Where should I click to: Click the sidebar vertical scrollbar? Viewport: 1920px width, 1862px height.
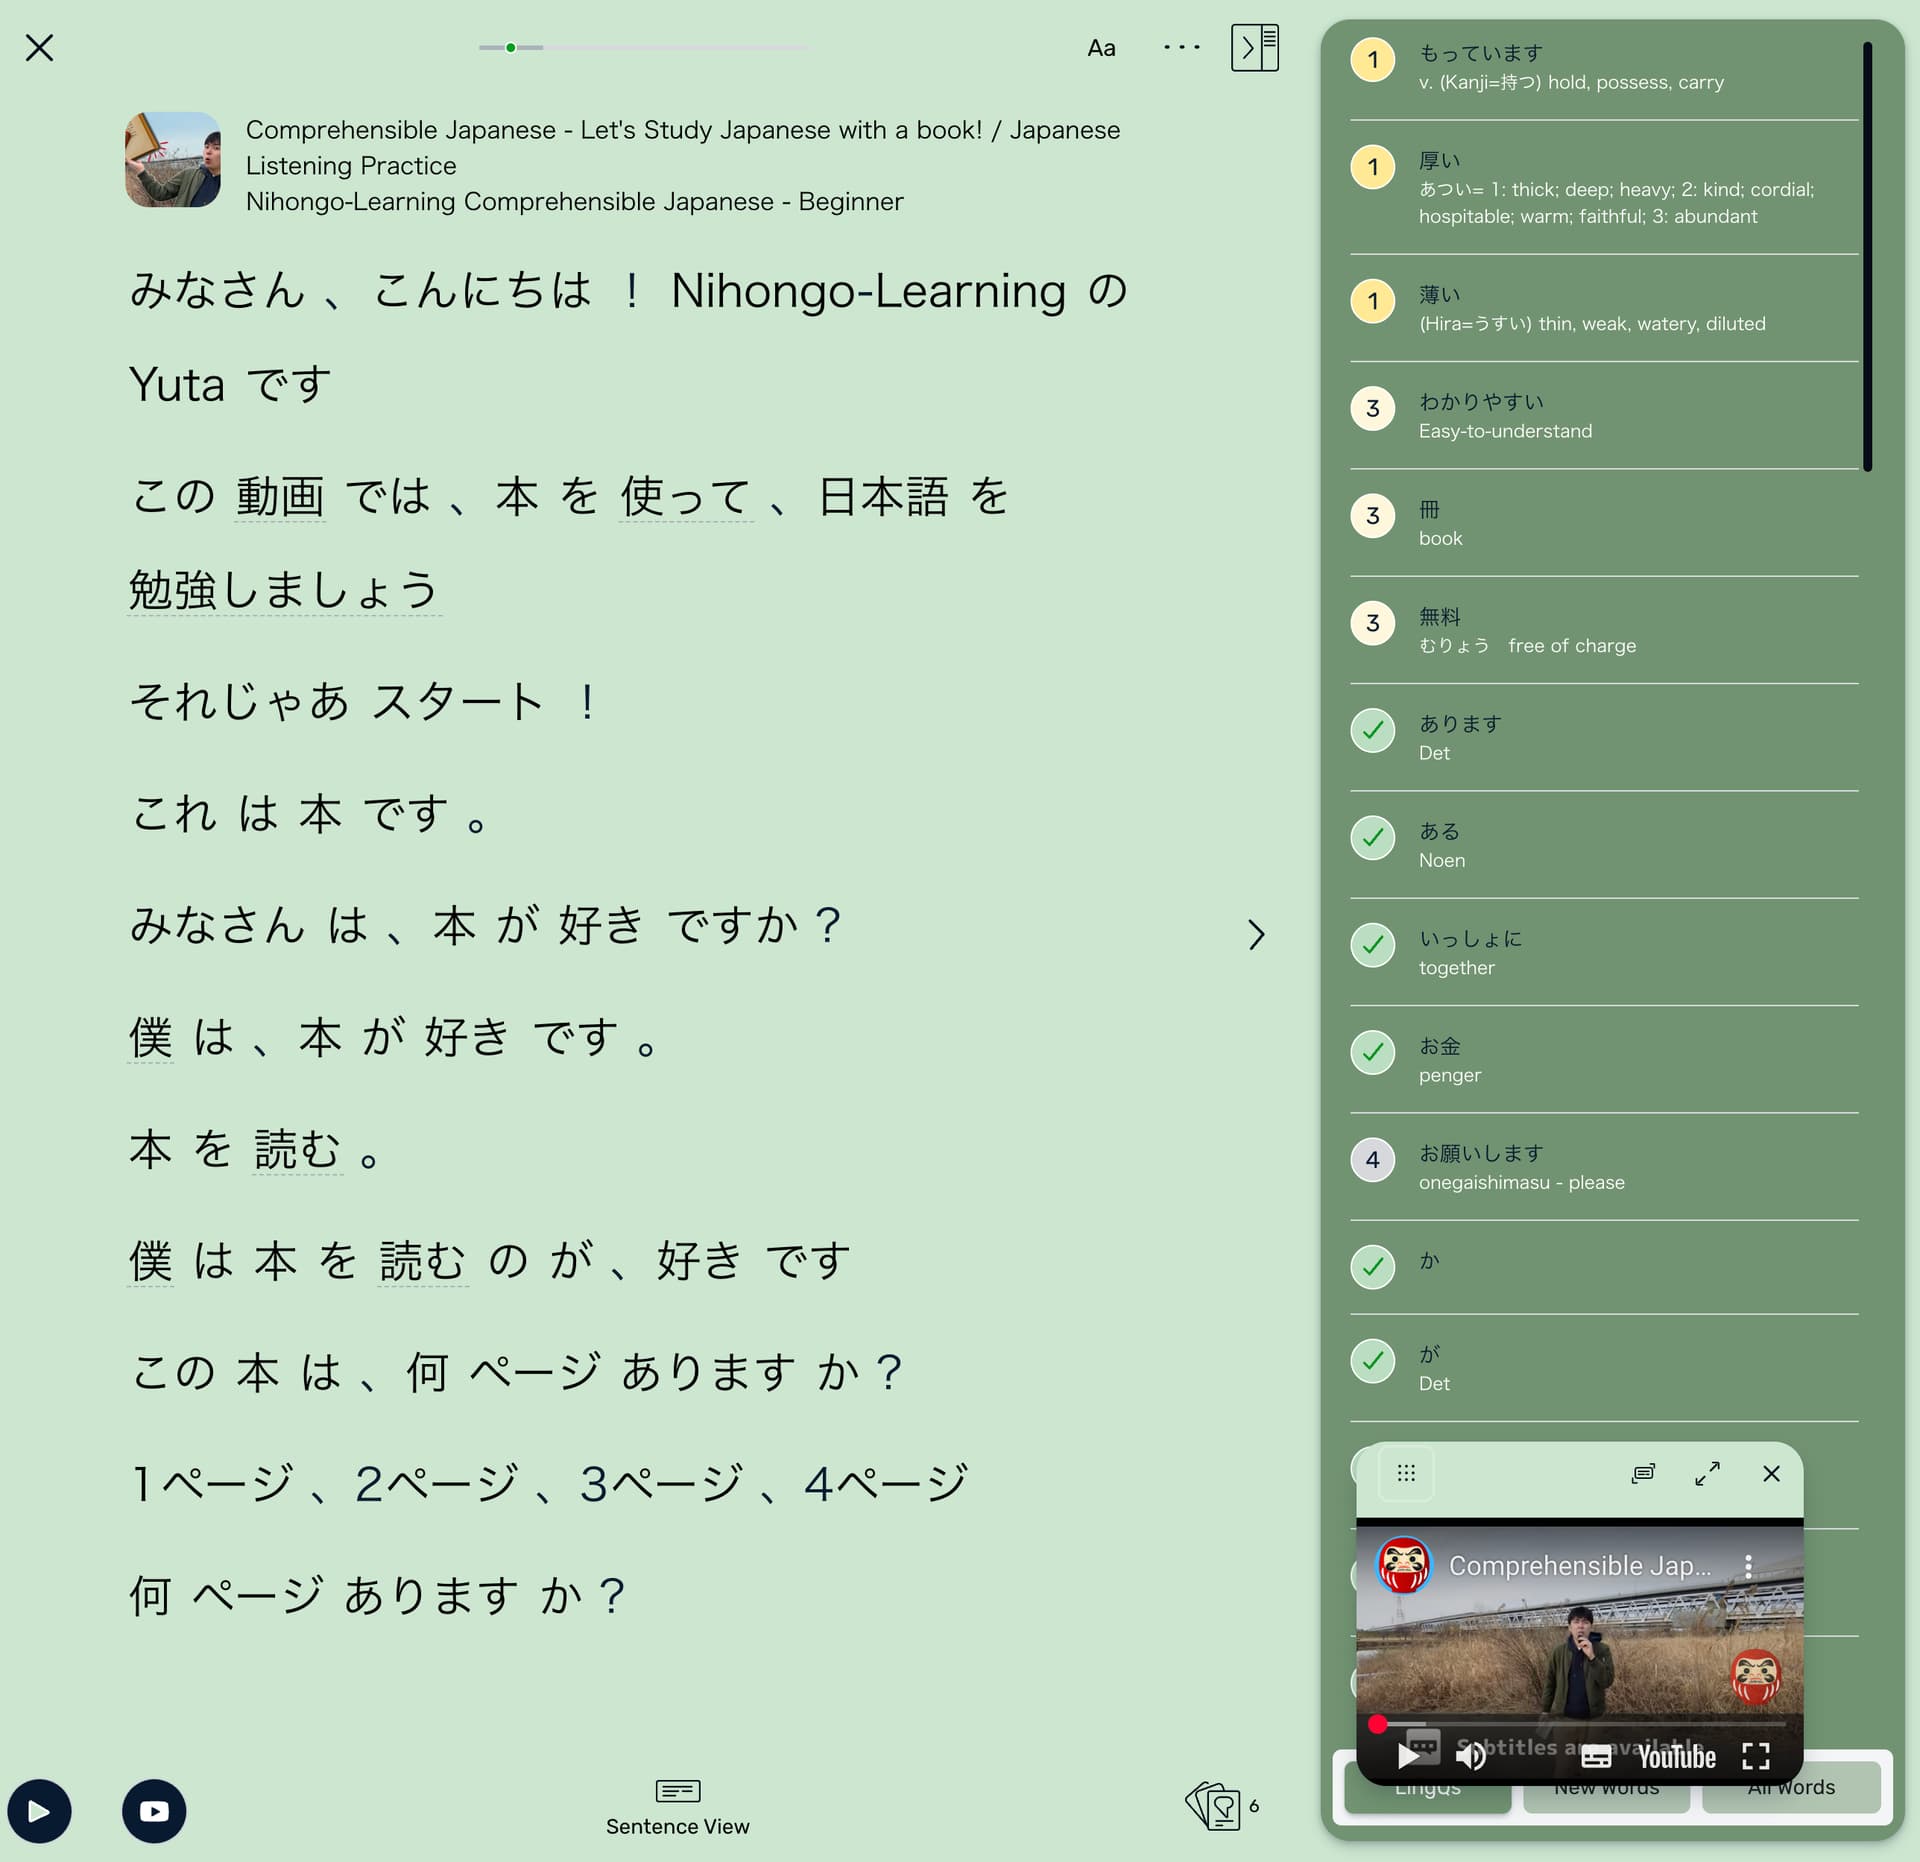[1867, 256]
